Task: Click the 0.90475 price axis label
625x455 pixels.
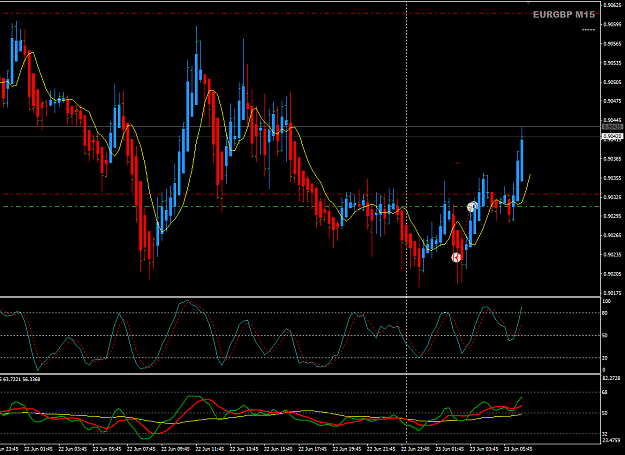Action: pyautogui.click(x=613, y=101)
